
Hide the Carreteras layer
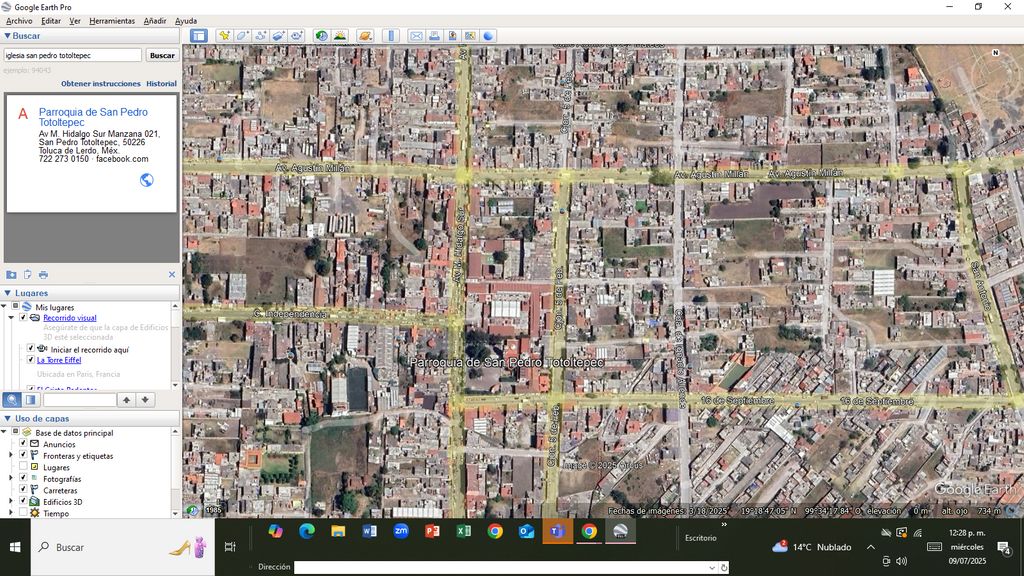click(x=23, y=490)
